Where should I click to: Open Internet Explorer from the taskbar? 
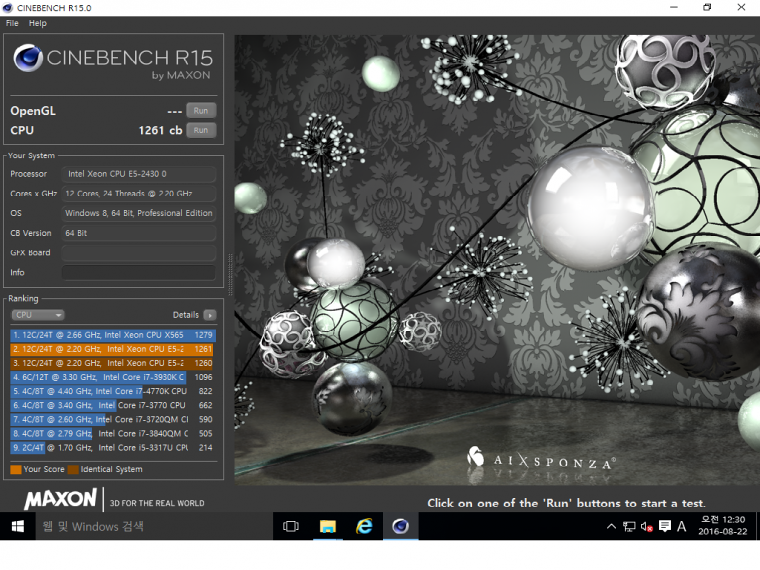click(x=364, y=526)
